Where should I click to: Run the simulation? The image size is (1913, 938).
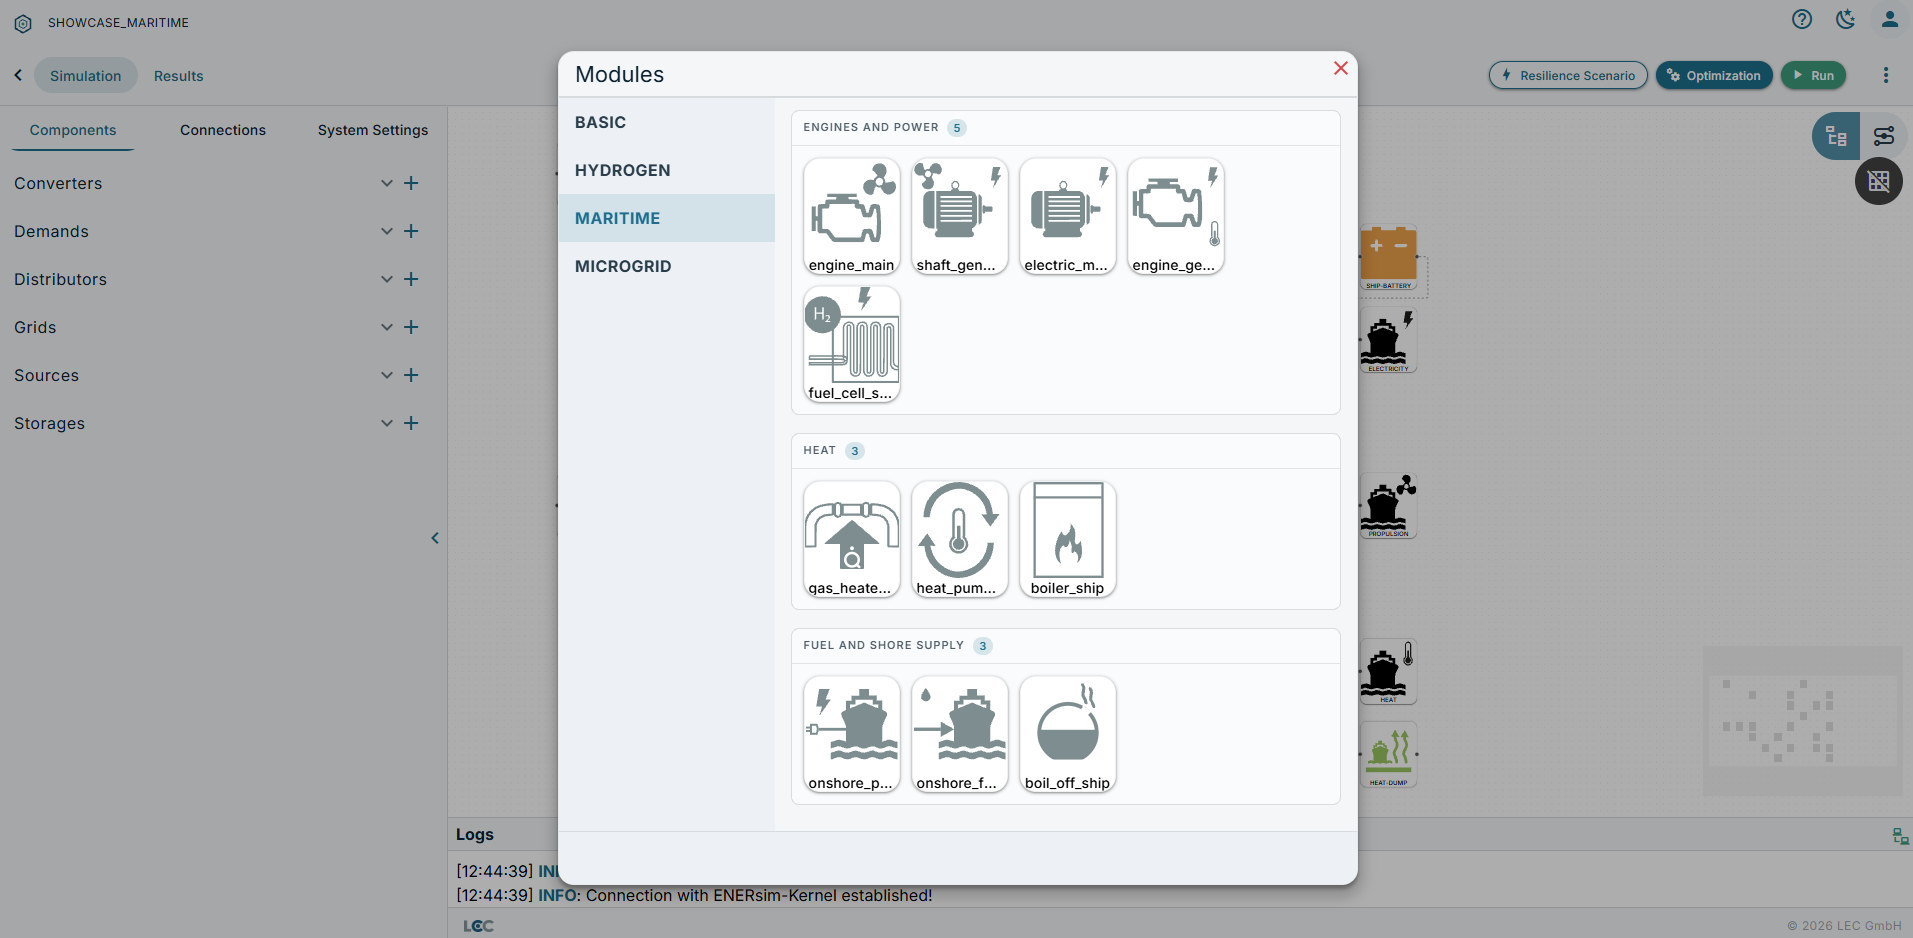[x=1813, y=75]
